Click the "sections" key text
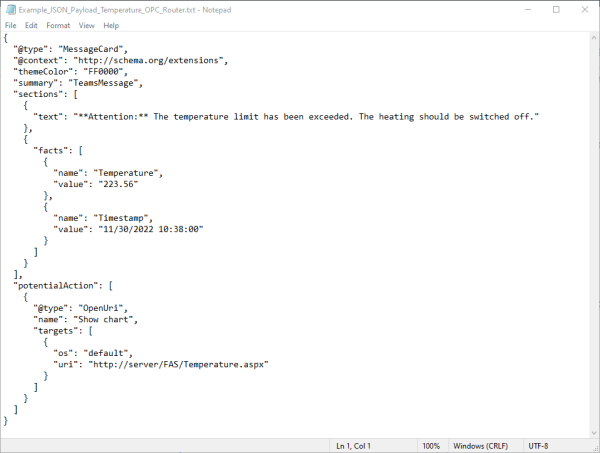The width and height of the screenshot is (600, 453). pyautogui.click(x=38, y=94)
